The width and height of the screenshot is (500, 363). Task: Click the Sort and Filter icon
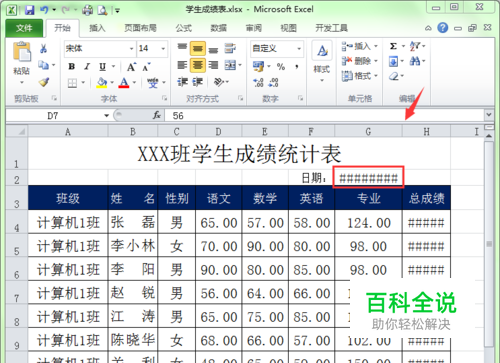point(415,46)
